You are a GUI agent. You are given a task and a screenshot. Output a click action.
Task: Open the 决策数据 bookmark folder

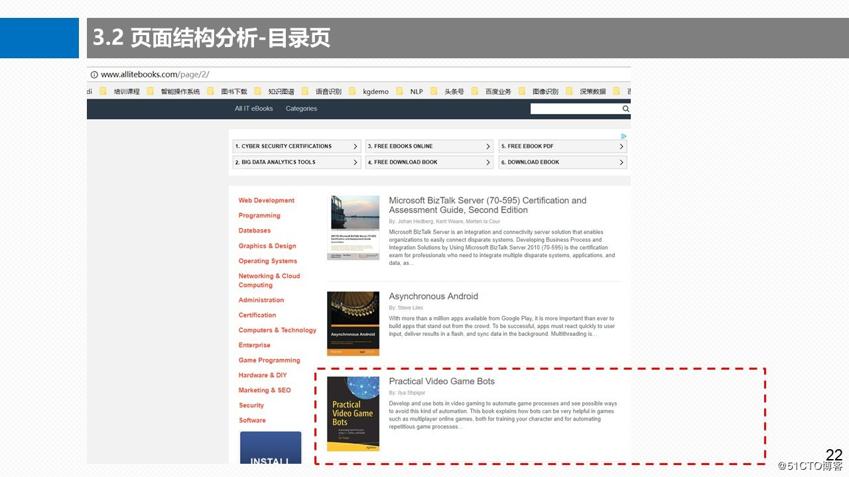coord(586,92)
